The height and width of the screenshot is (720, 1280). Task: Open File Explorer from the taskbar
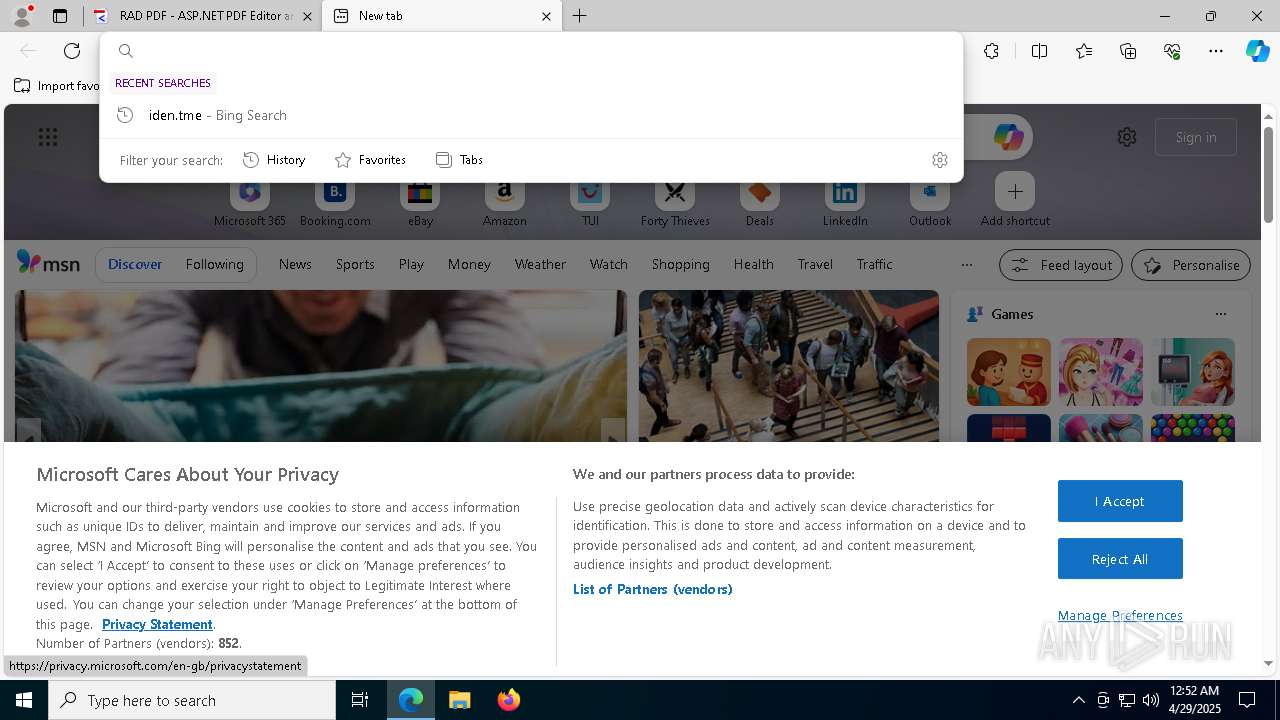(x=459, y=700)
